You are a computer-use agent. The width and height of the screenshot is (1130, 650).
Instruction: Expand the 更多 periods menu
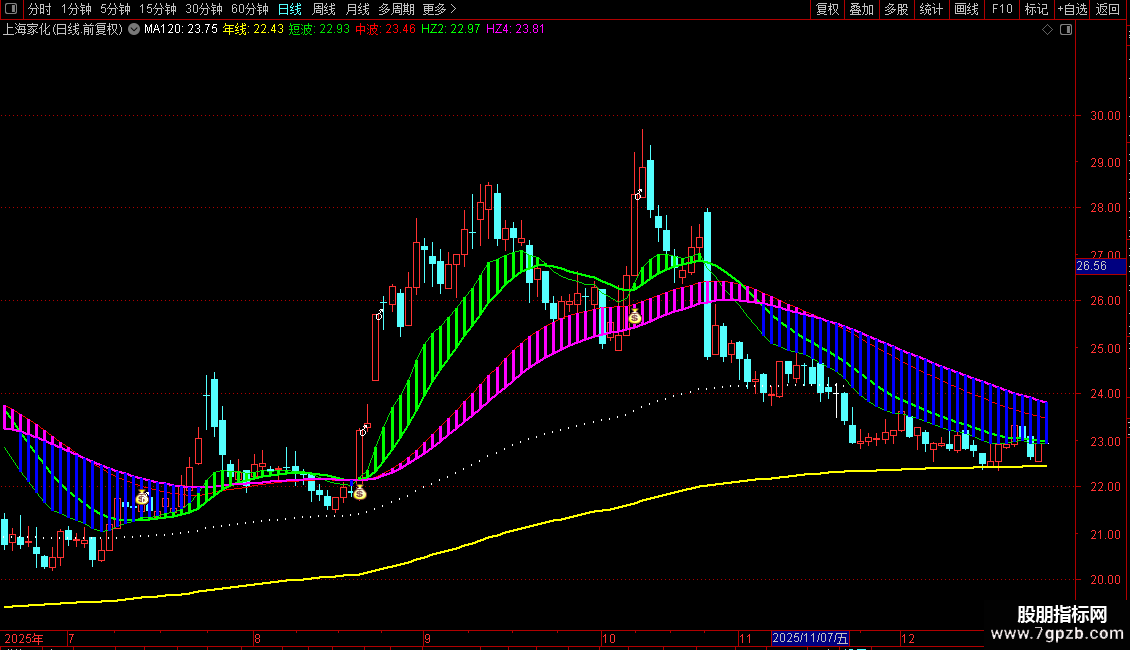coord(439,9)
